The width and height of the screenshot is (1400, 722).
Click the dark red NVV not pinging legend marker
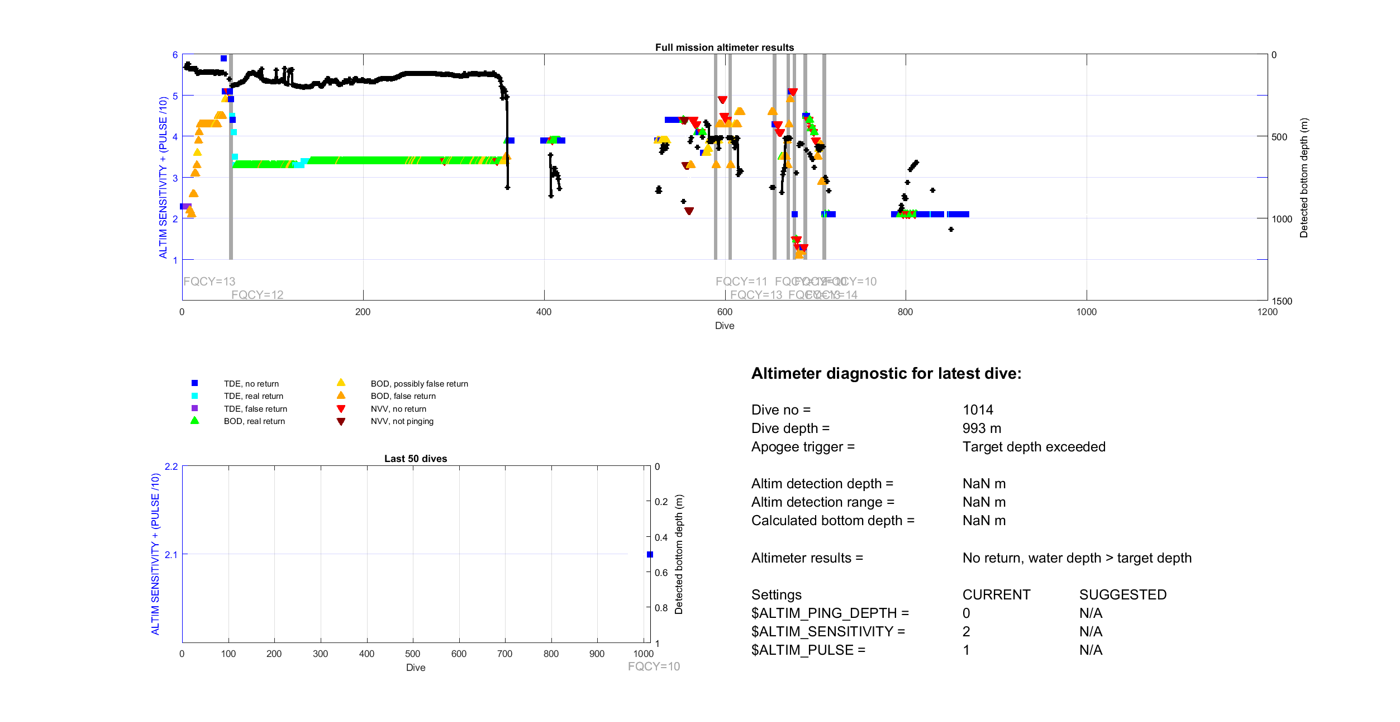coord(341,422)
